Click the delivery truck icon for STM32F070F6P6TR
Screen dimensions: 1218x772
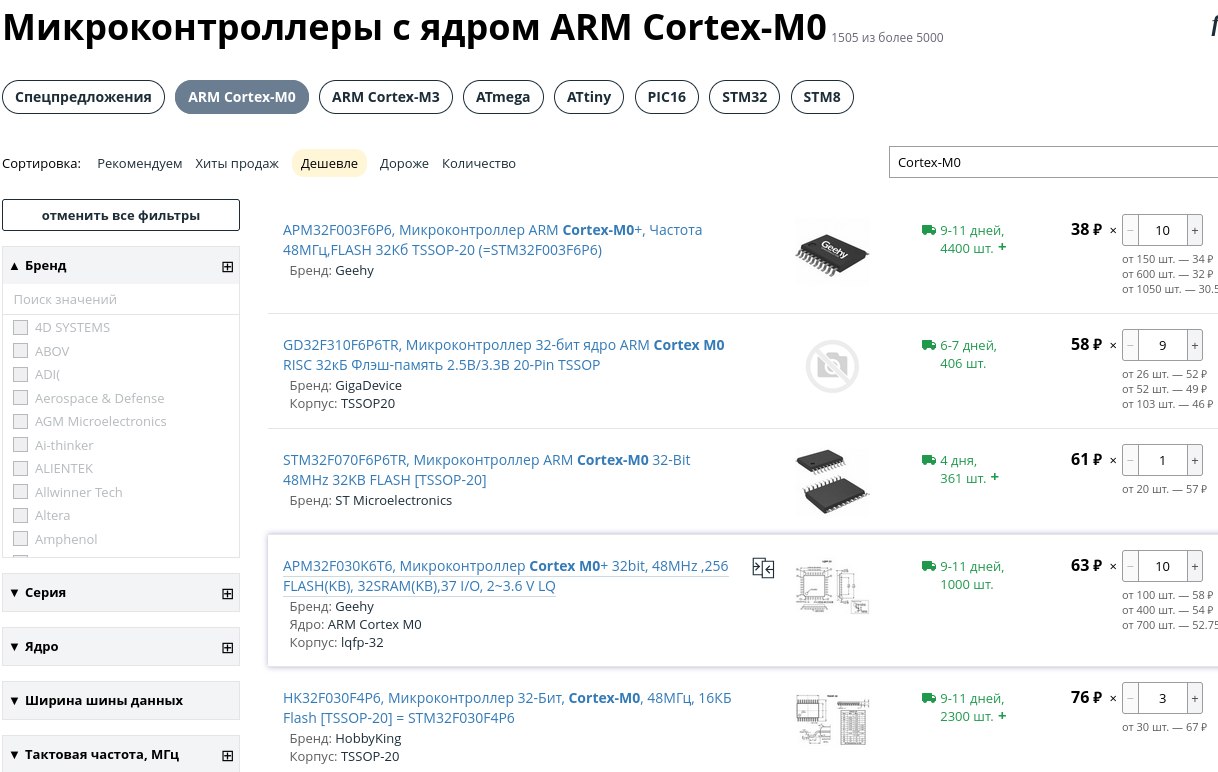click(x=928, y=460)
